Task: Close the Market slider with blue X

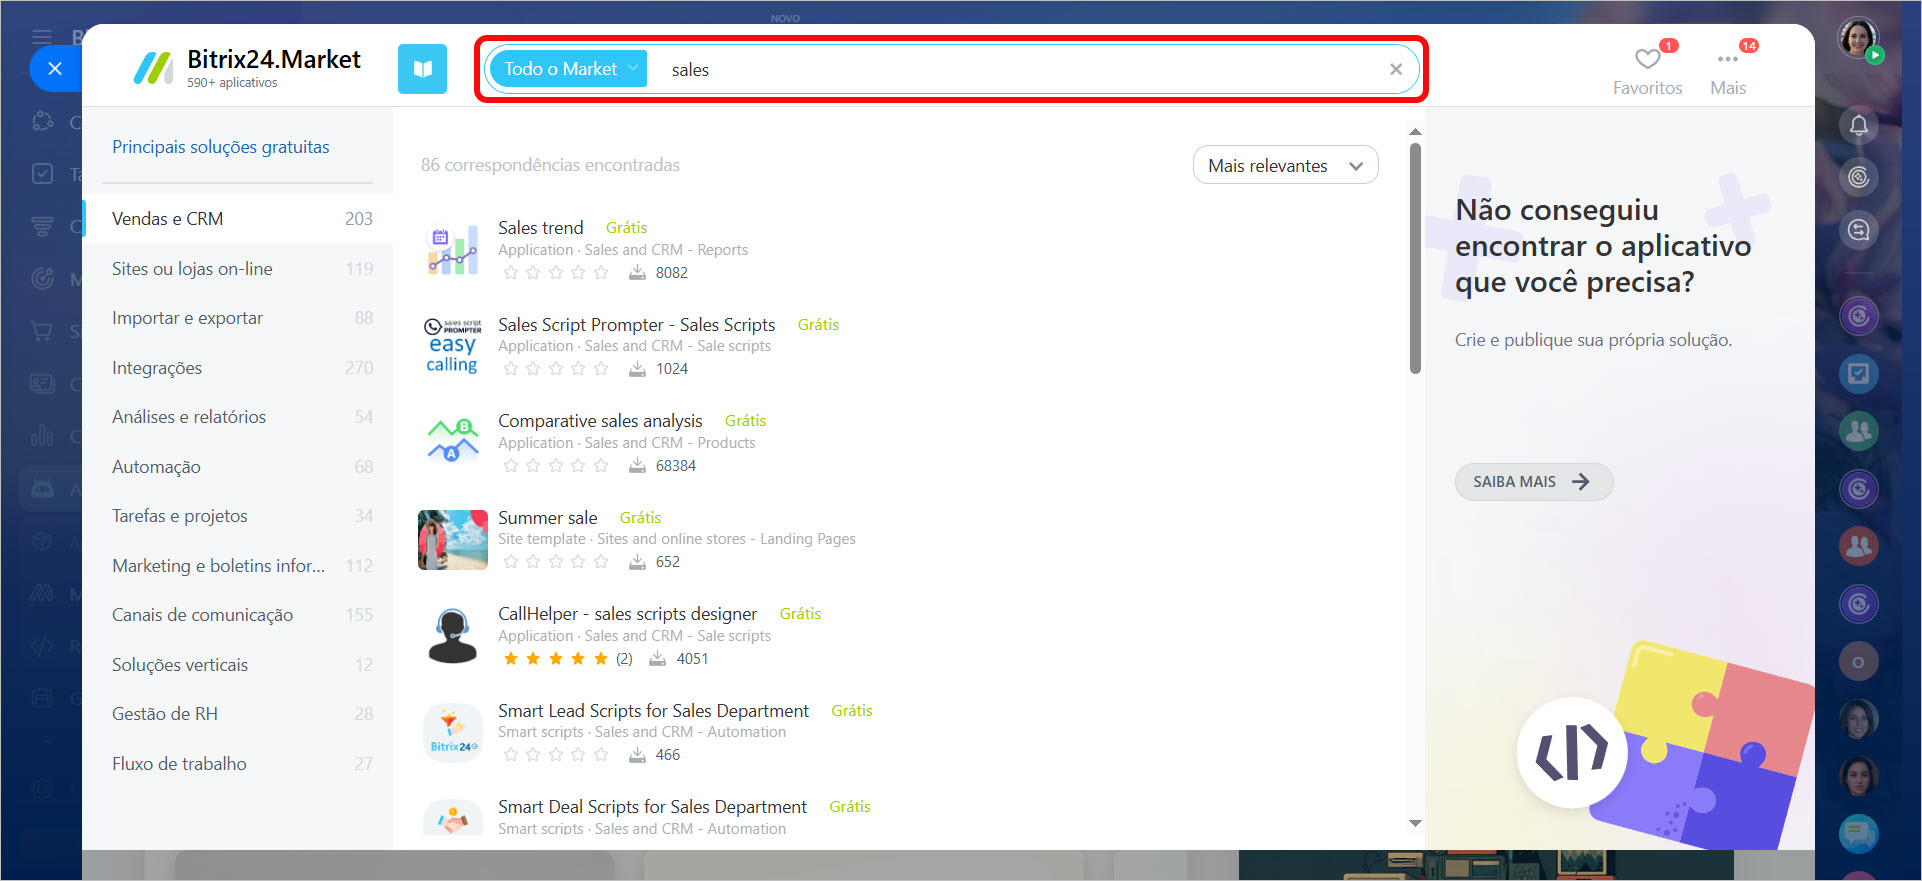Action: (x=55, y=69)
